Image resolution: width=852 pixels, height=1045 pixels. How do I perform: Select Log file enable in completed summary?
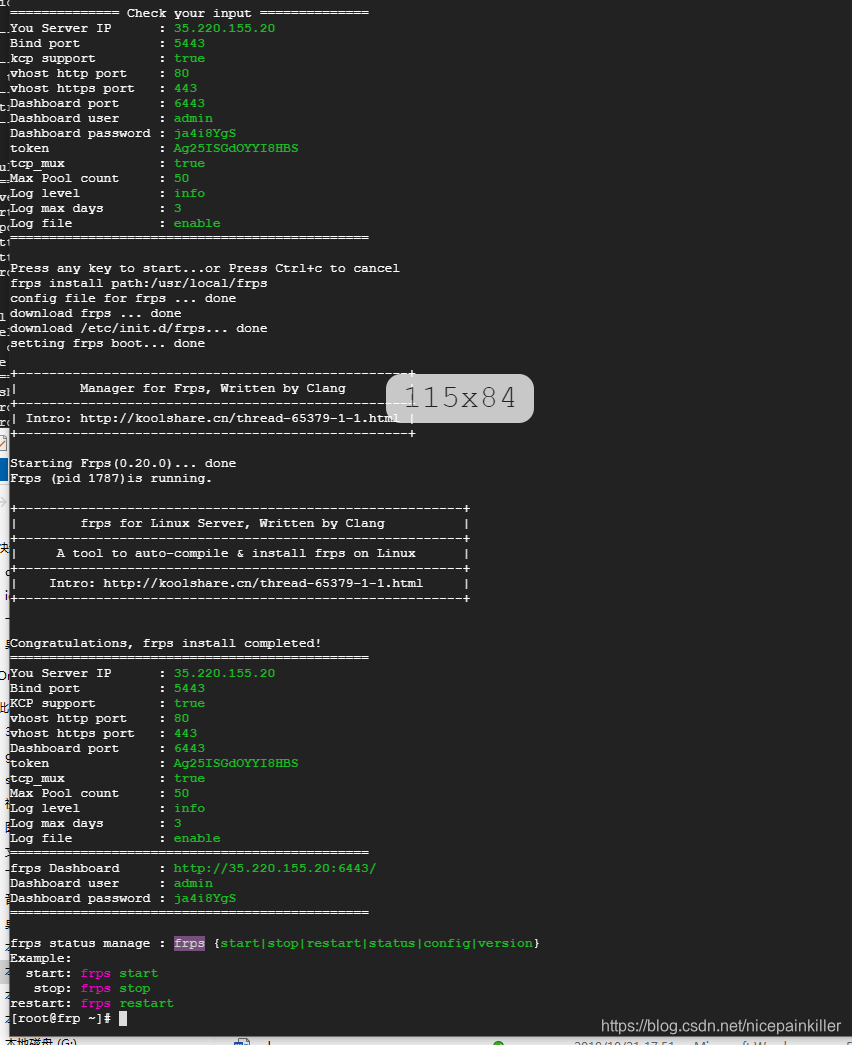197,838
